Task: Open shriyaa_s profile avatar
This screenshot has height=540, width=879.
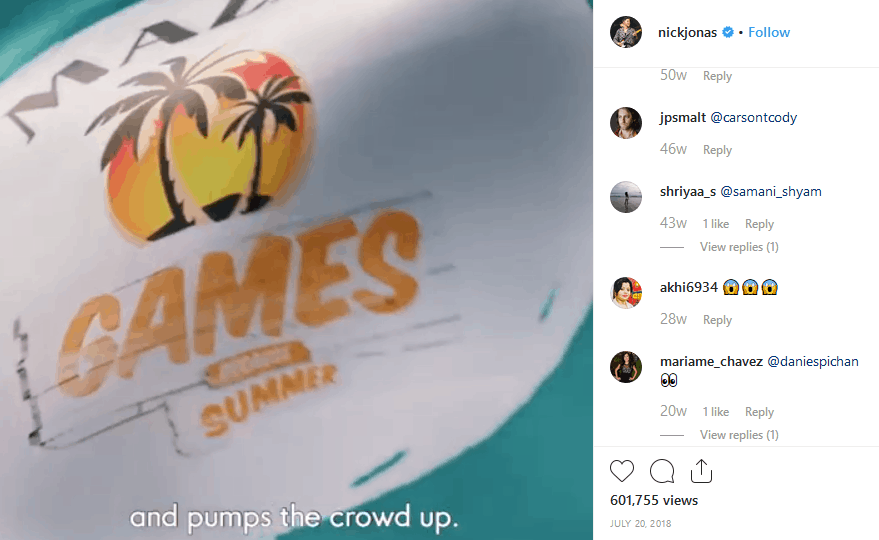Action: 626,196
